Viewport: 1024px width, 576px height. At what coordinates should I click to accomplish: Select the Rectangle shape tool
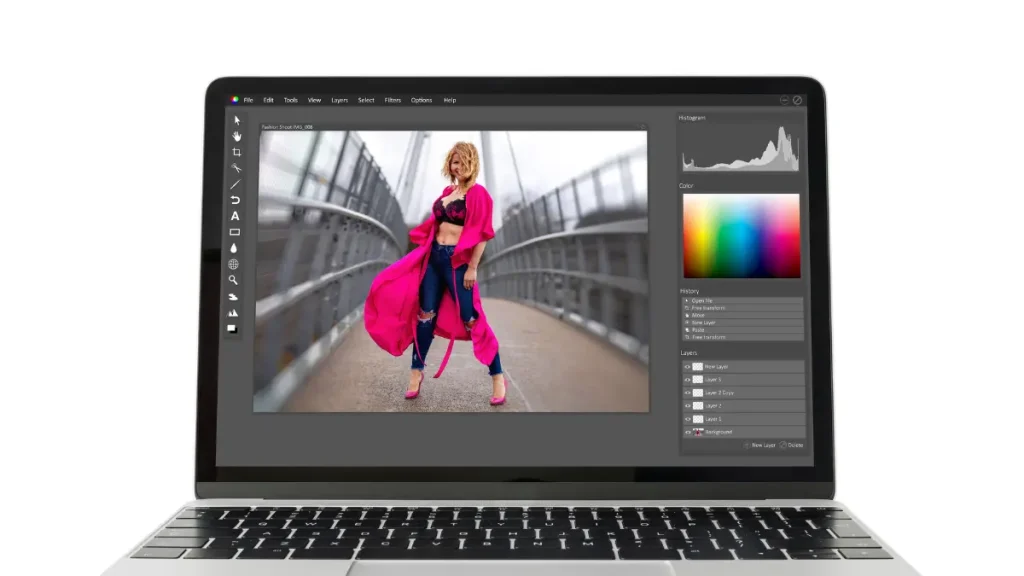tap(235, 232)
